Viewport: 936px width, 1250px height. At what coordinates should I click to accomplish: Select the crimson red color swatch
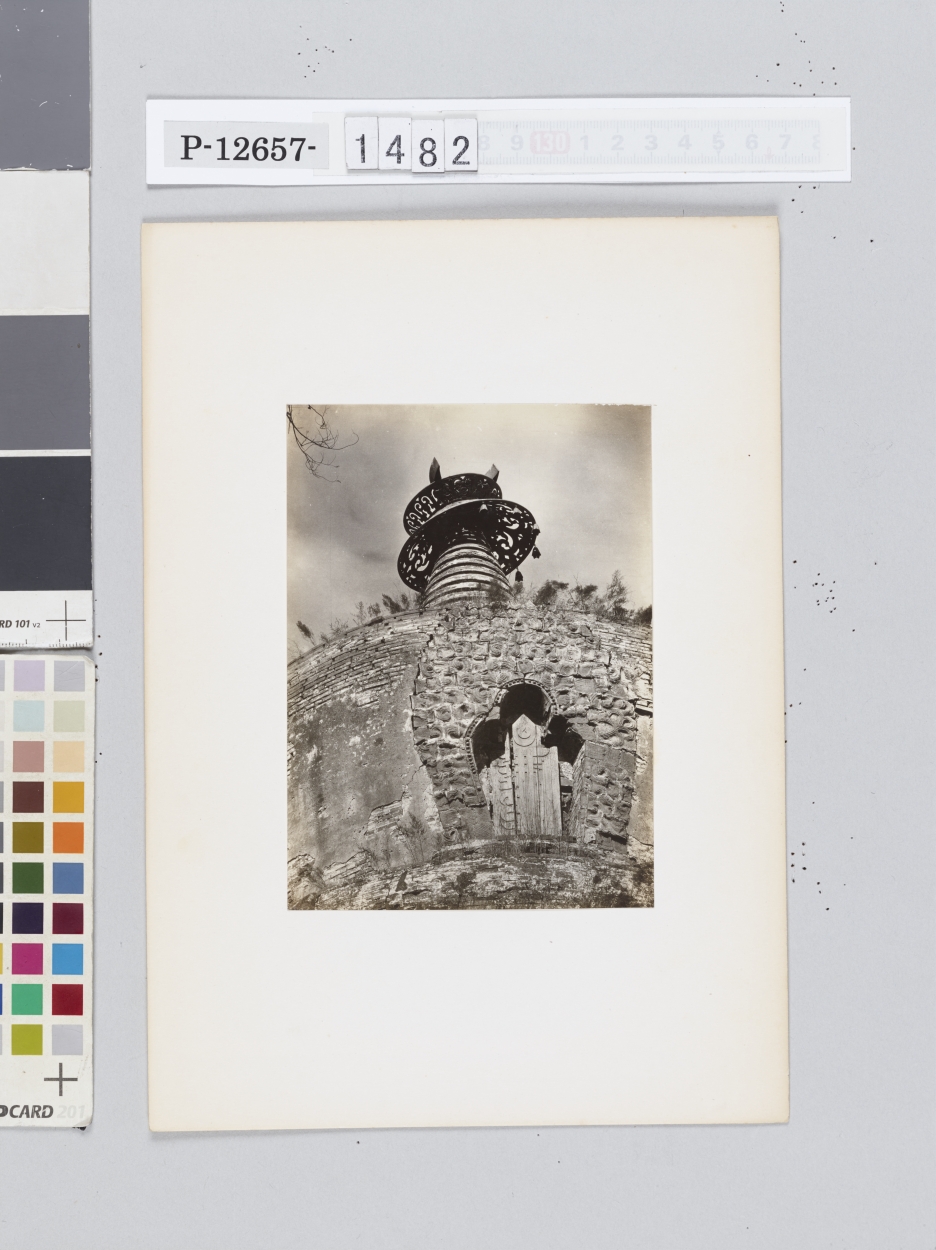click(68, 999)
